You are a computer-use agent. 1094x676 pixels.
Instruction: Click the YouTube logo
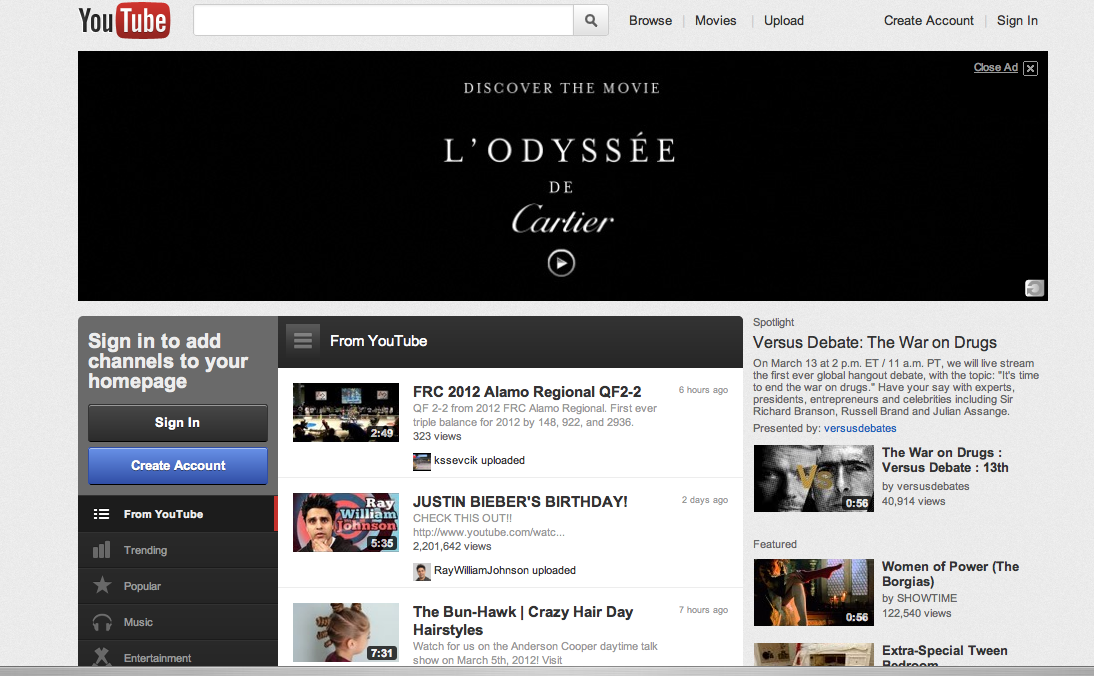[x=124, y=21]
